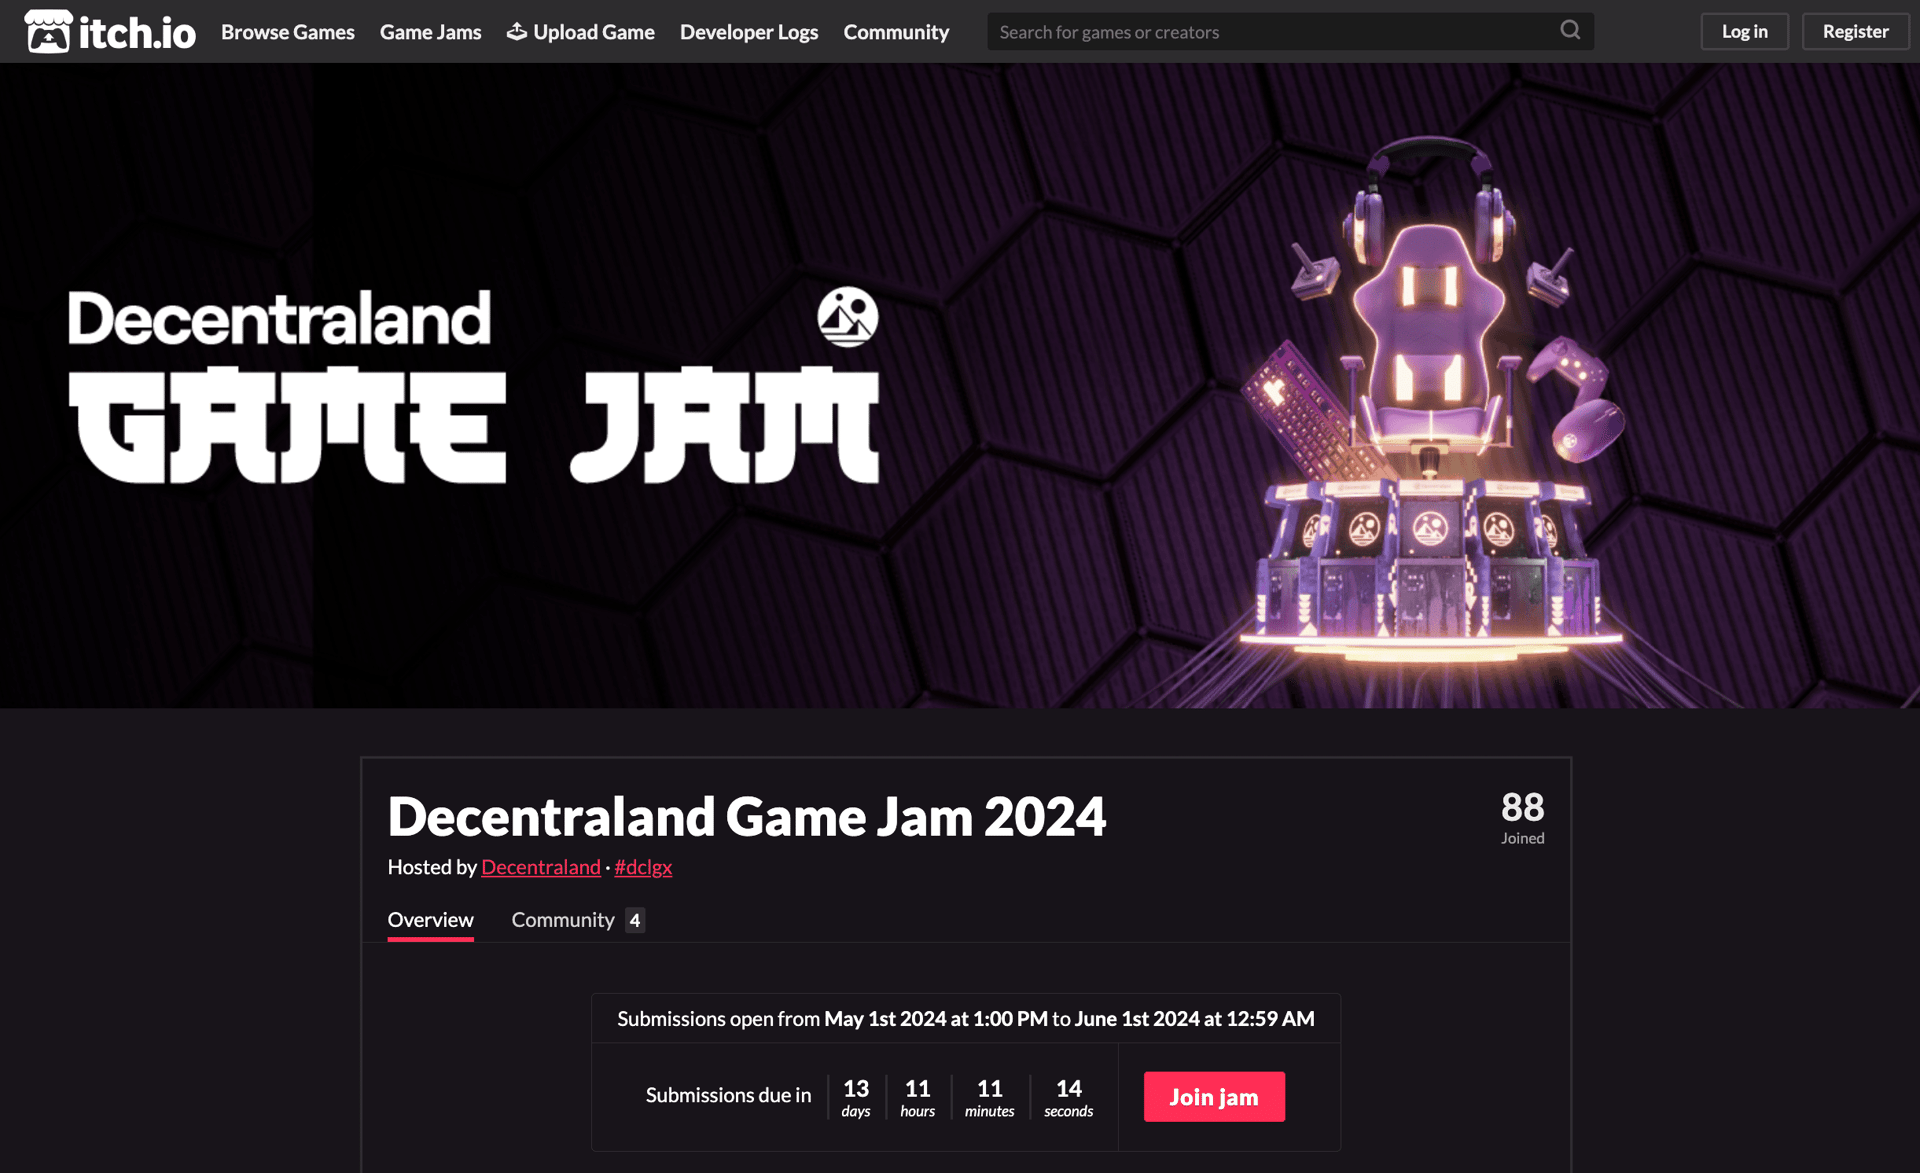Viewport: 1920px width, 1173px height.
Task: Open the Decentraland host link
Action: [x=541, y=867]
